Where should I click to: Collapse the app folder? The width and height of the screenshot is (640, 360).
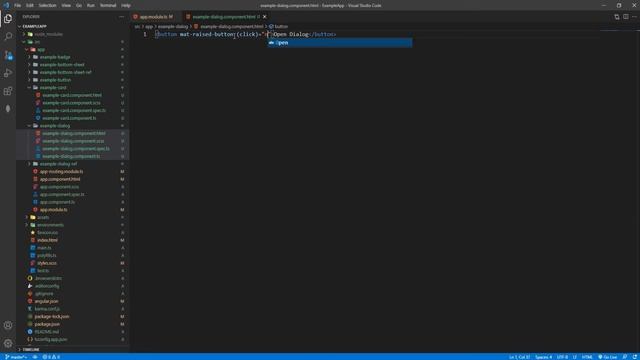point(41,49)
